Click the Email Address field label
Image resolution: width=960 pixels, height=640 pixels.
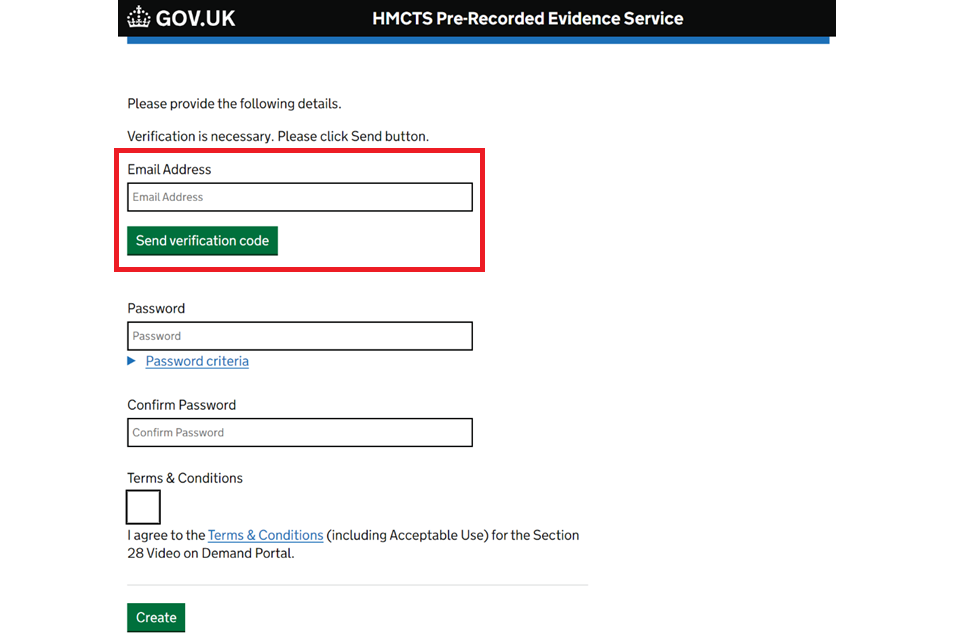coord(169,169)
